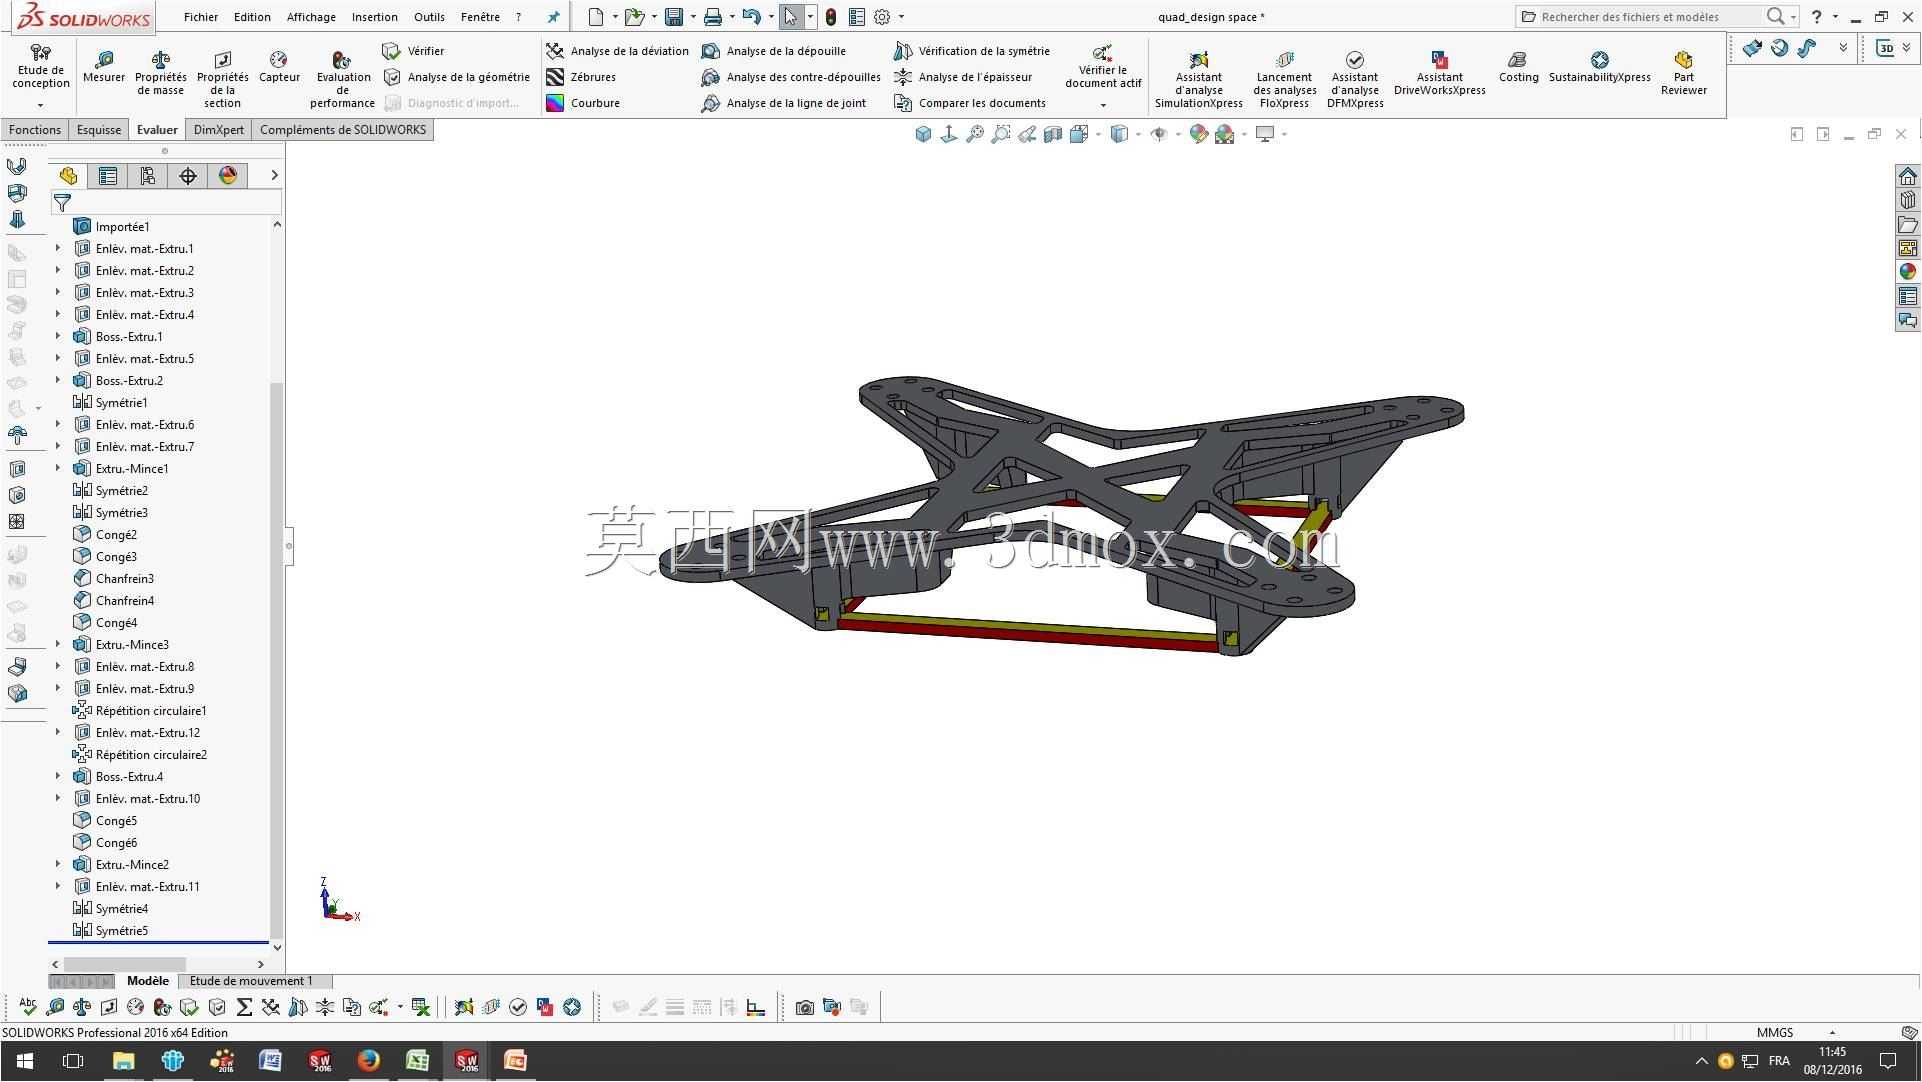
Task: Switch to the Fonctions tab
Action: 35,129
